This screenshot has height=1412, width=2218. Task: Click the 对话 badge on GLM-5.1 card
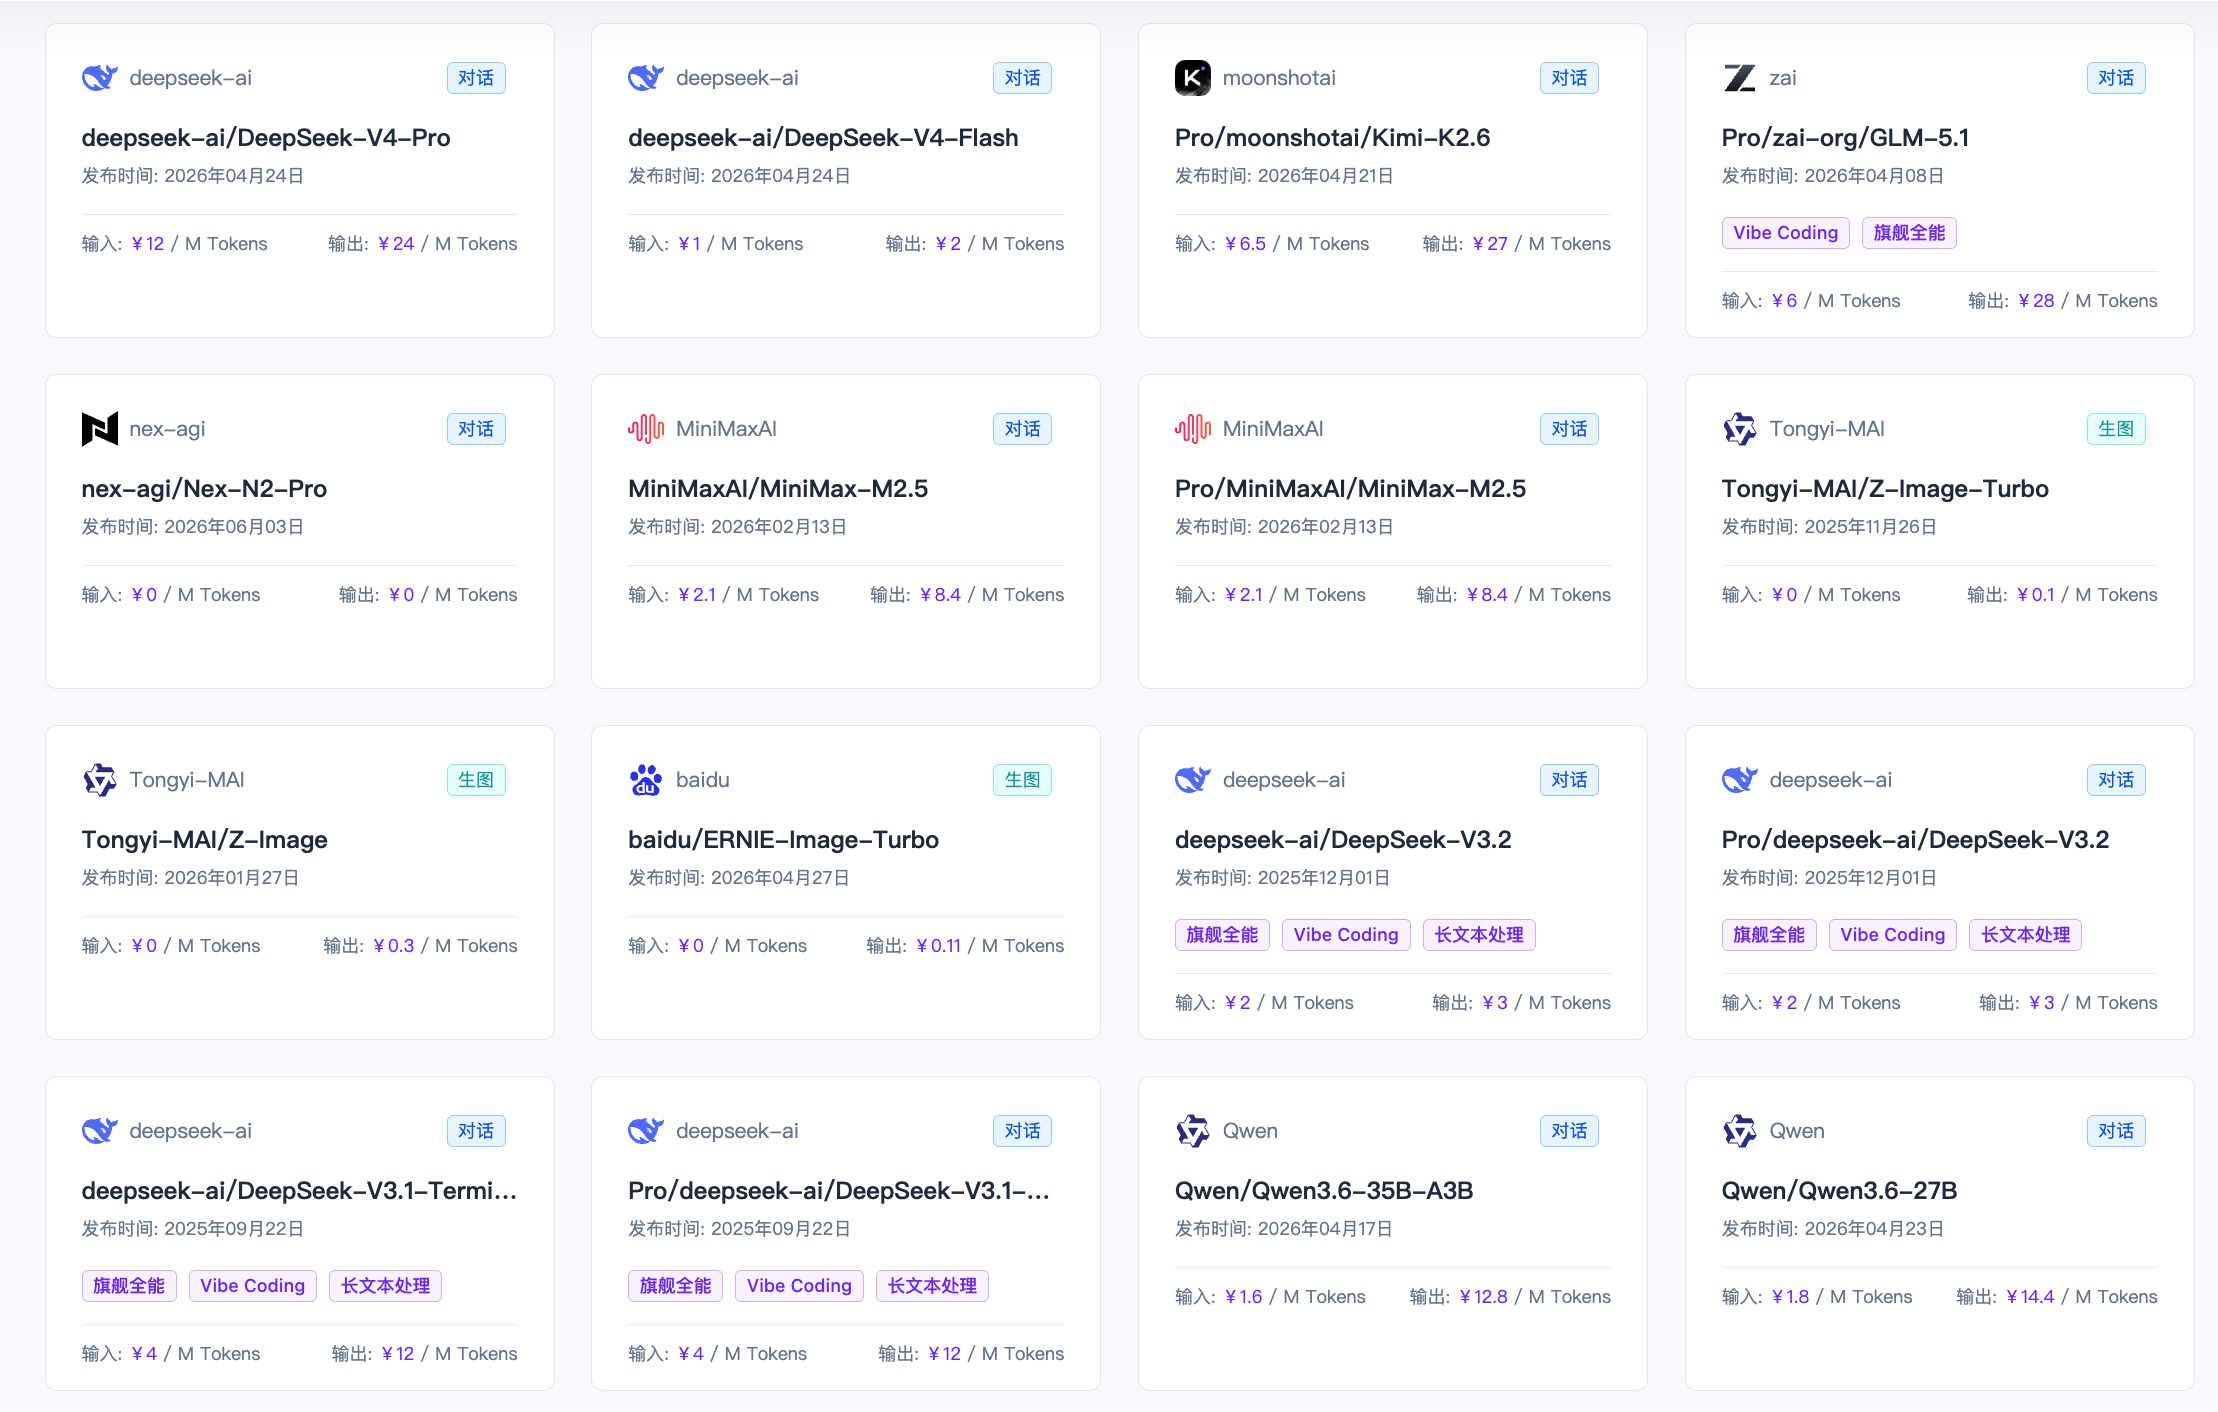coord(2116,78)
